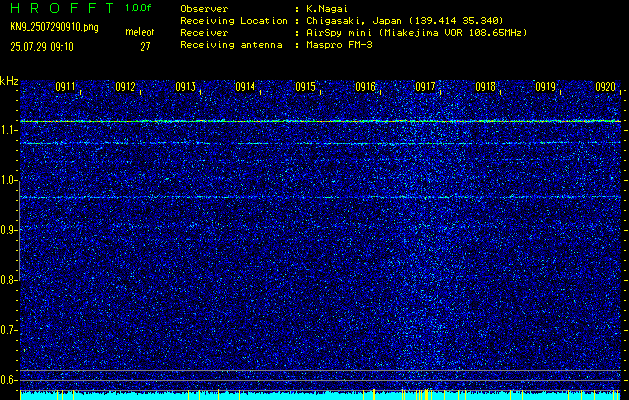This screenshot has height=400, width=629.
Task: Click the 0.8 frequency axis label
Action: [7, 280]
